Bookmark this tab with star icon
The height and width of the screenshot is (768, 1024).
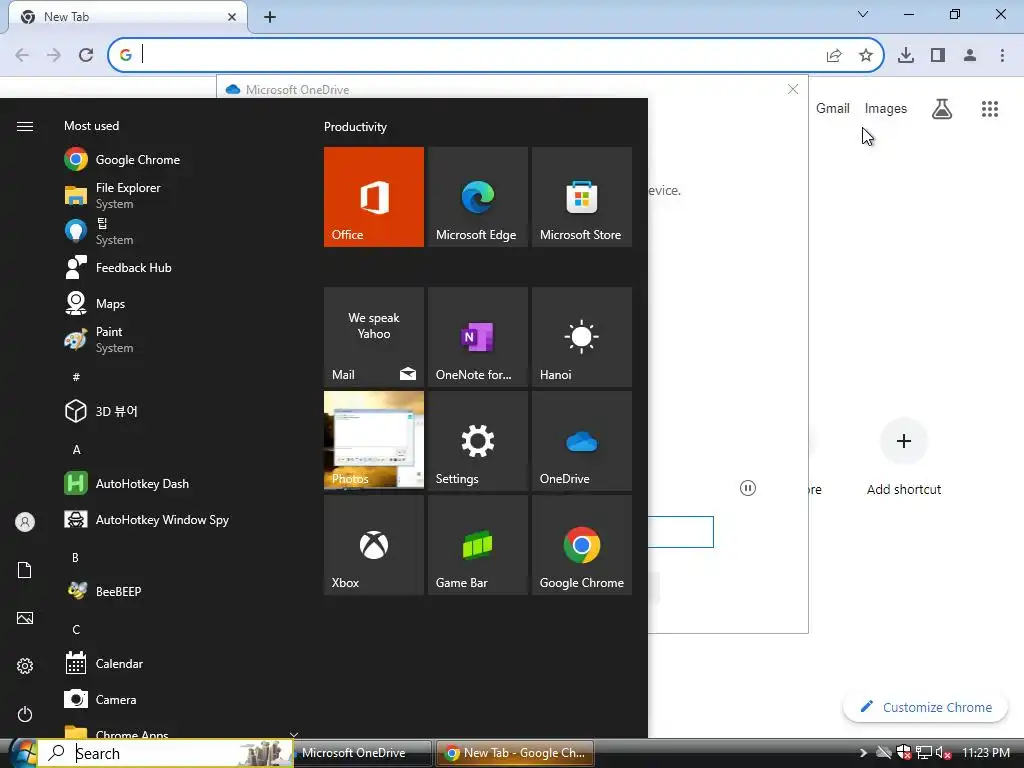pyautogui.click(x=866, y=55)
